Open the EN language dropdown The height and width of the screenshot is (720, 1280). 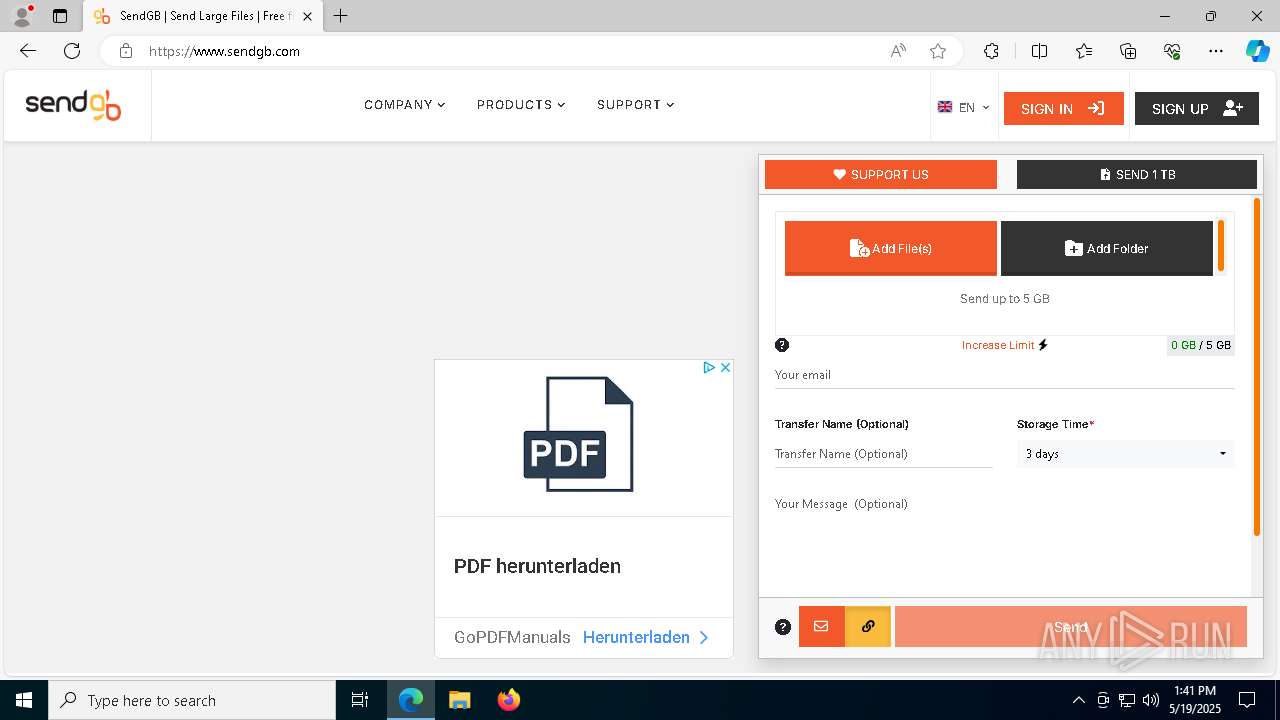coord(964,108)
